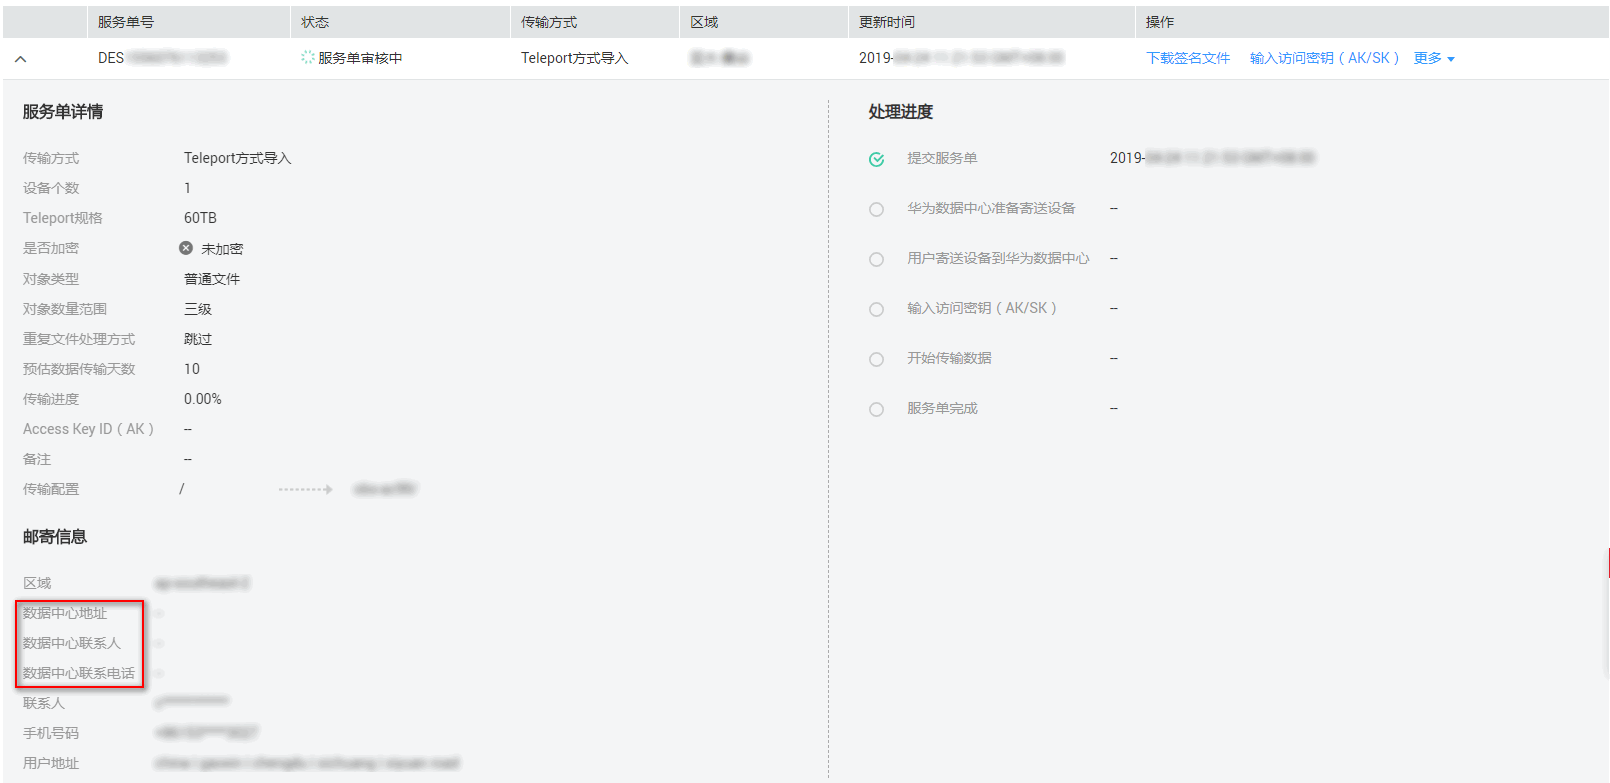Click the 邮寄信息 heading
Image resolution: width=1610 pixels, height=783 pixels.
click(55, 537)
